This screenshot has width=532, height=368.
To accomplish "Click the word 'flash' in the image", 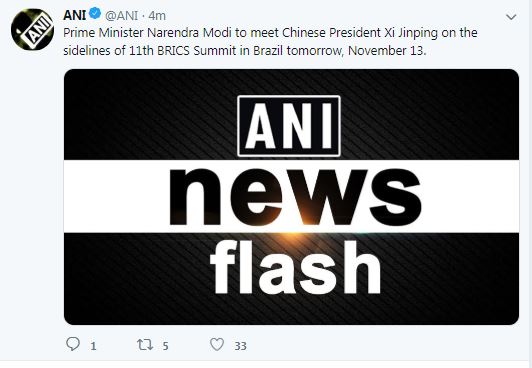I will pos(296,267).
